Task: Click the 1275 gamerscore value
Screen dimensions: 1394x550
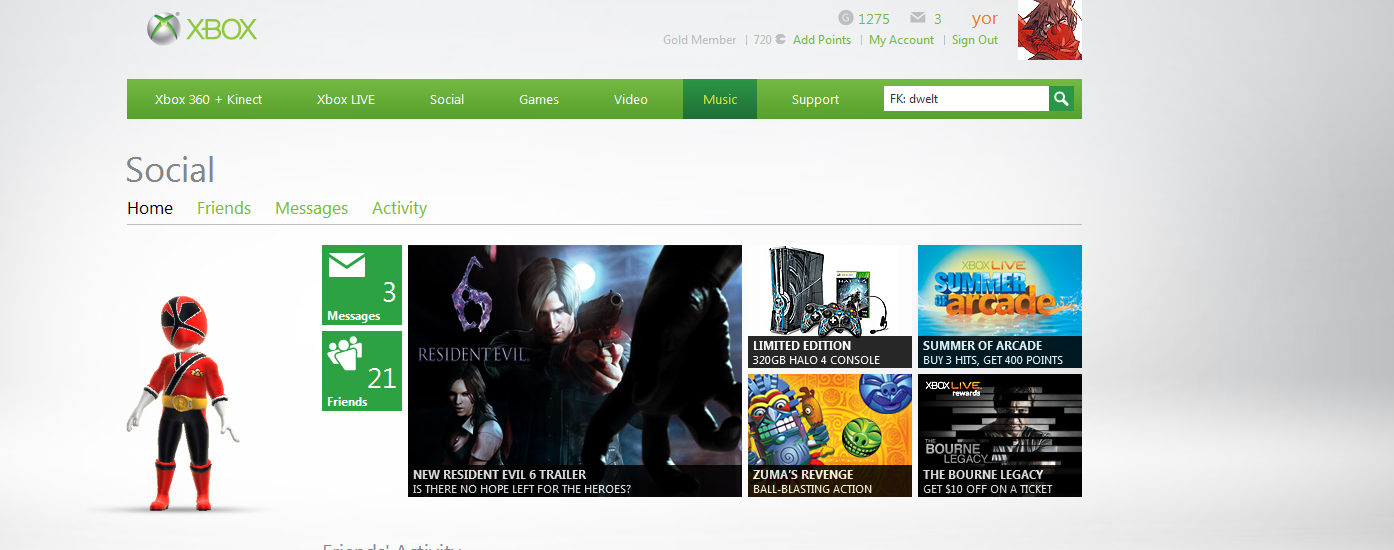Action: click(x=874, y=18)
